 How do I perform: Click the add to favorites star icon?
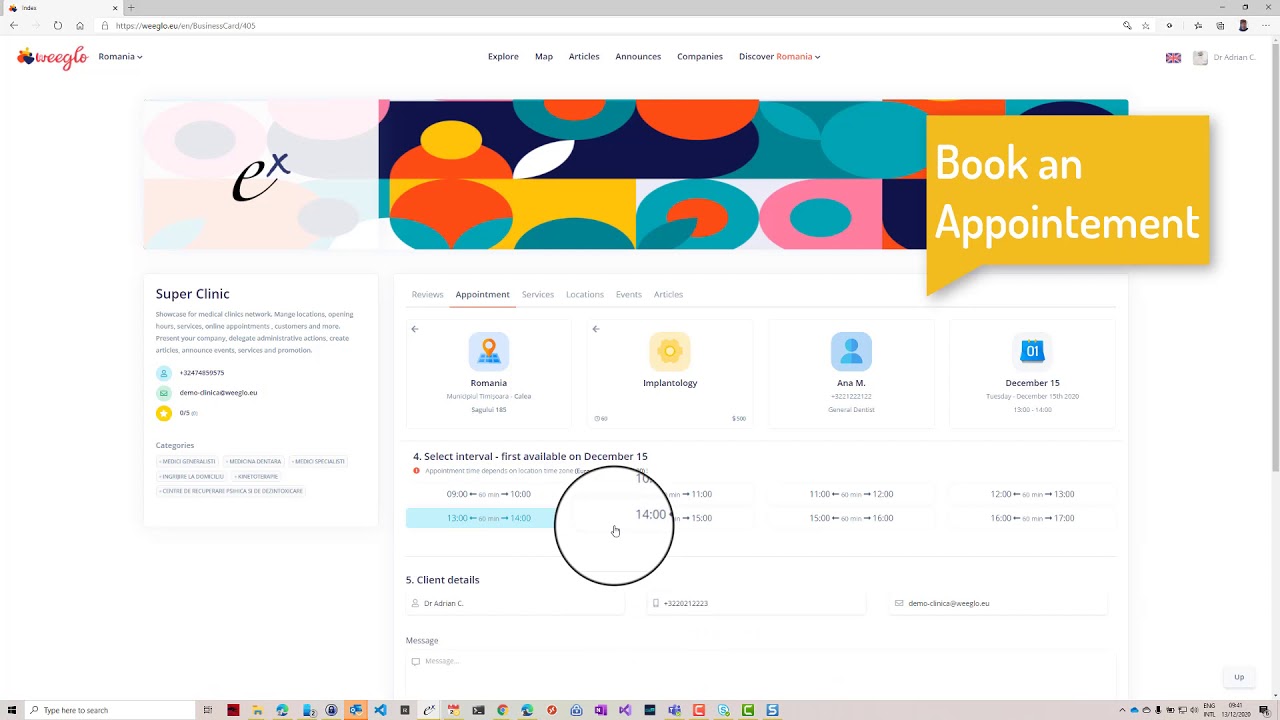coord(1146,26)
